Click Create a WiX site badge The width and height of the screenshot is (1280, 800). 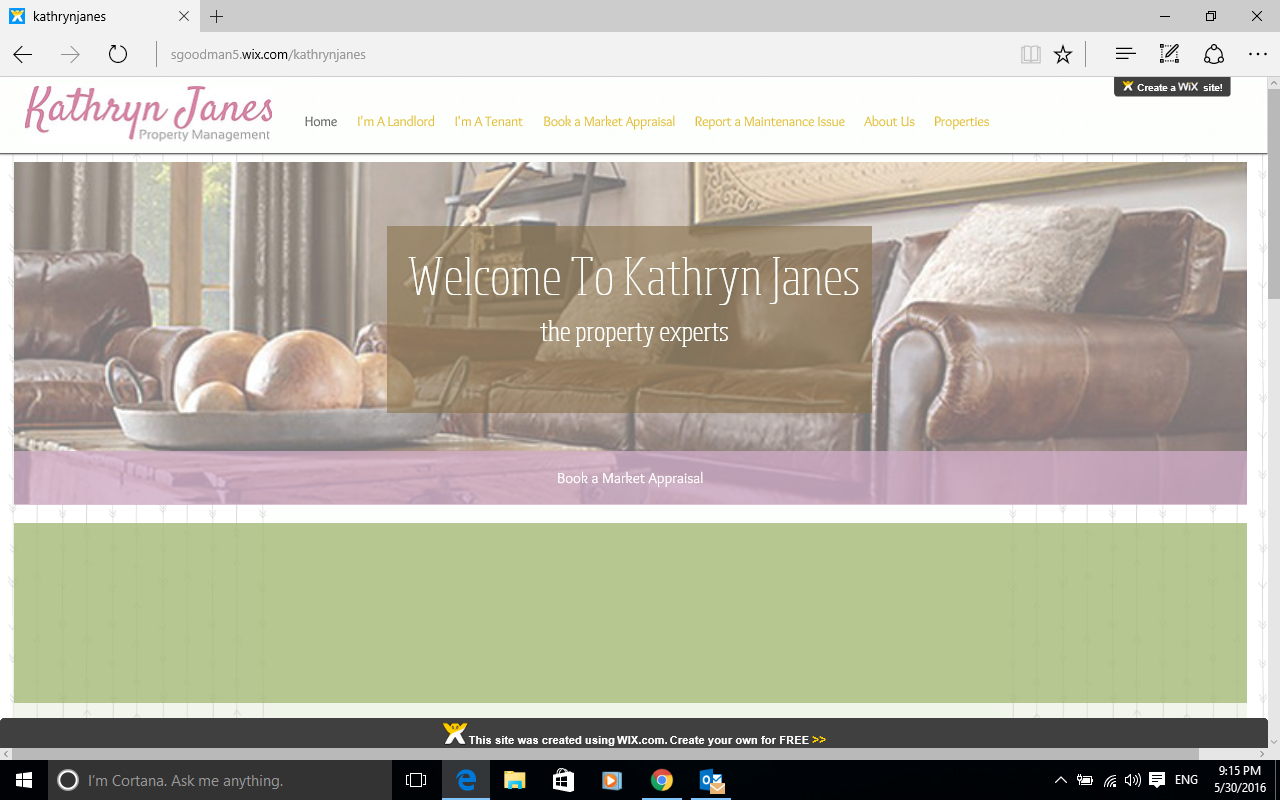[1172, 87]
